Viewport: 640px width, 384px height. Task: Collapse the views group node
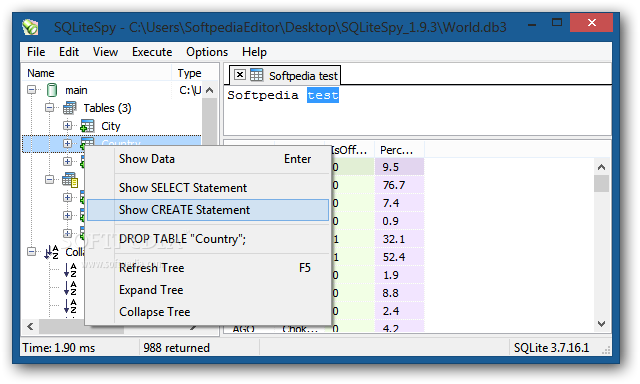pos(49,180)
